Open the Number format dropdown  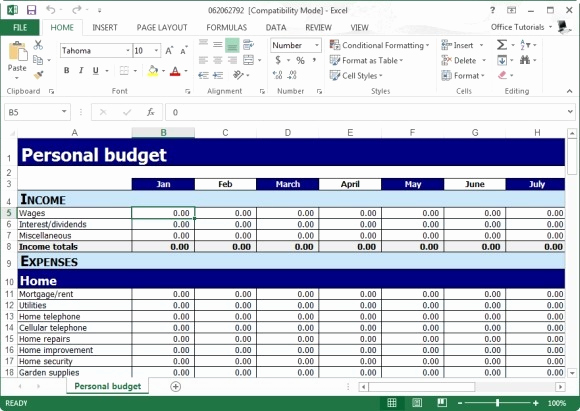[x=317, y=45]
